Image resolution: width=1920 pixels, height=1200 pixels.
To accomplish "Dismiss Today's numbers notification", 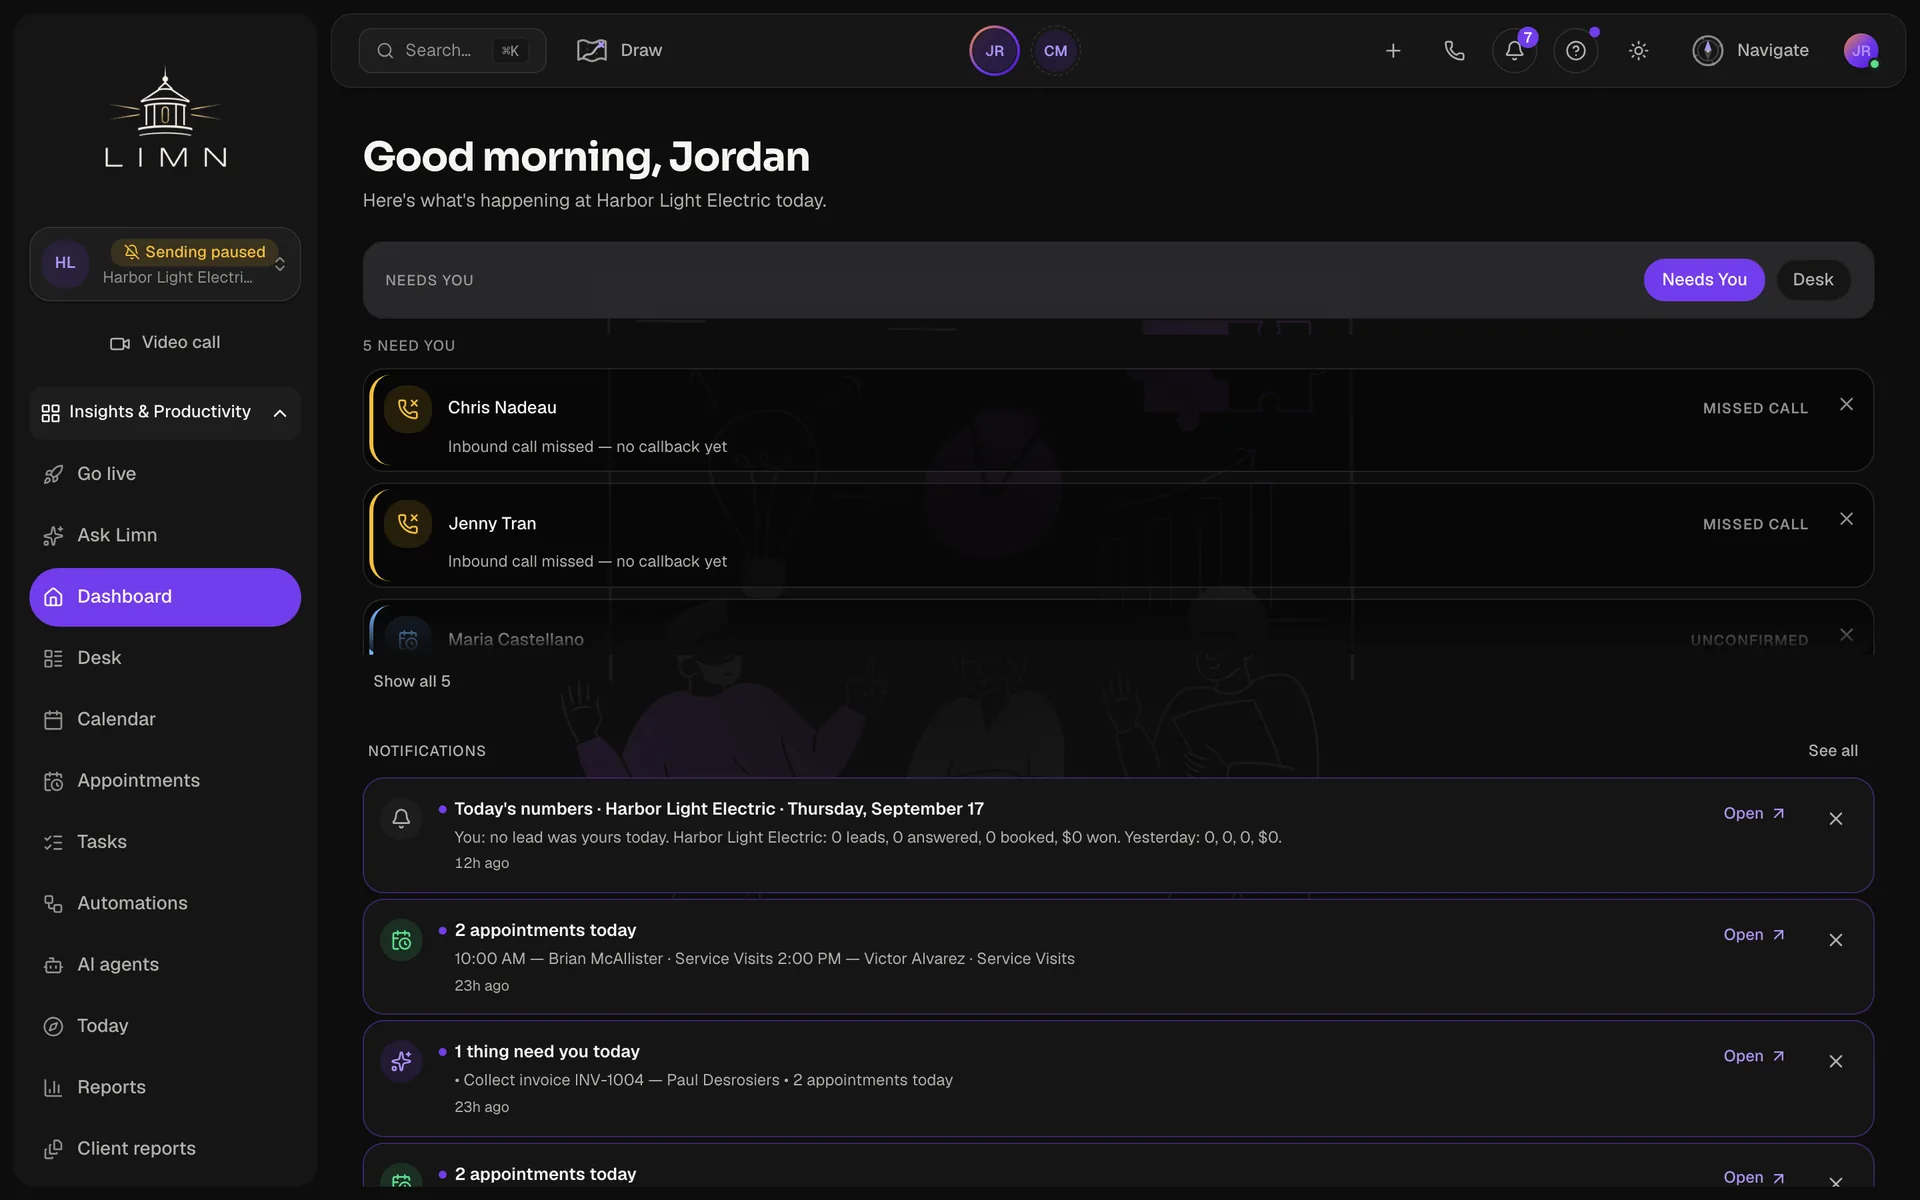I will point(1836,819).
